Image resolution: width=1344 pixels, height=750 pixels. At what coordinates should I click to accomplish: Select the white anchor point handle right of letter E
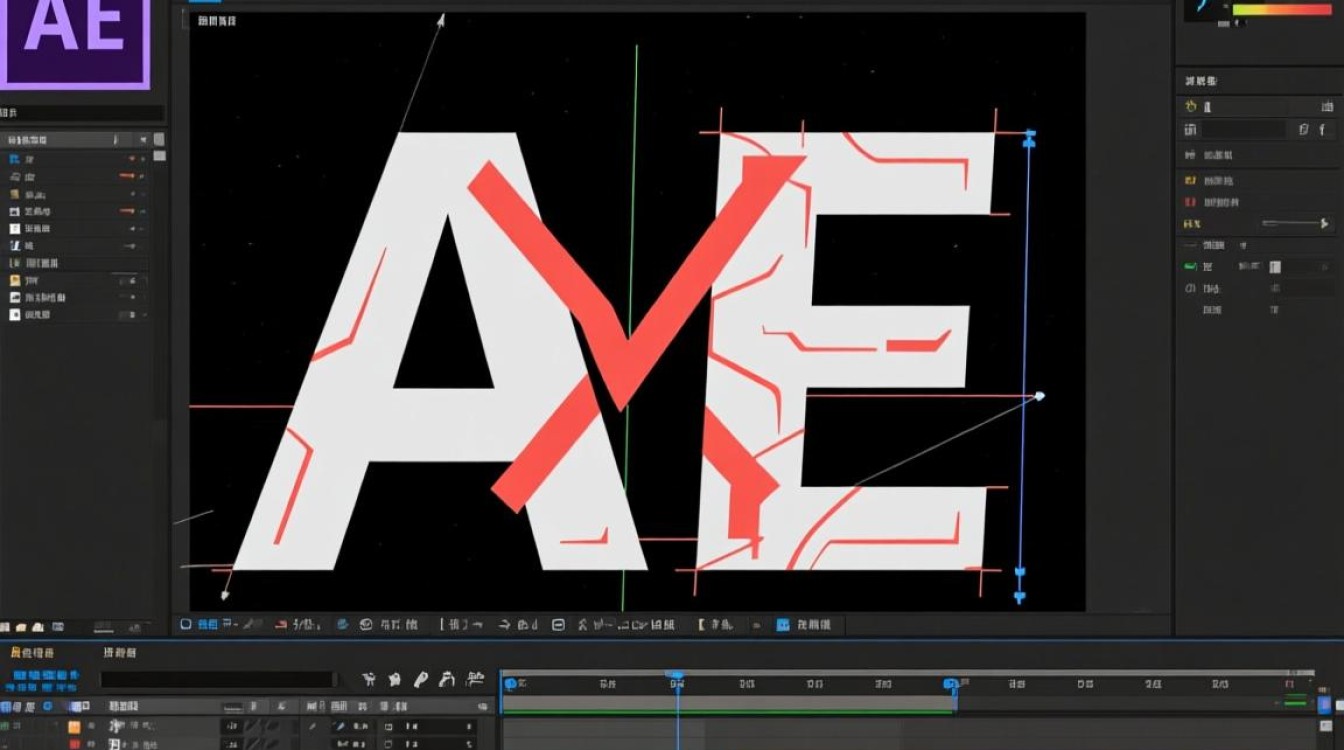pos(1040,396)
